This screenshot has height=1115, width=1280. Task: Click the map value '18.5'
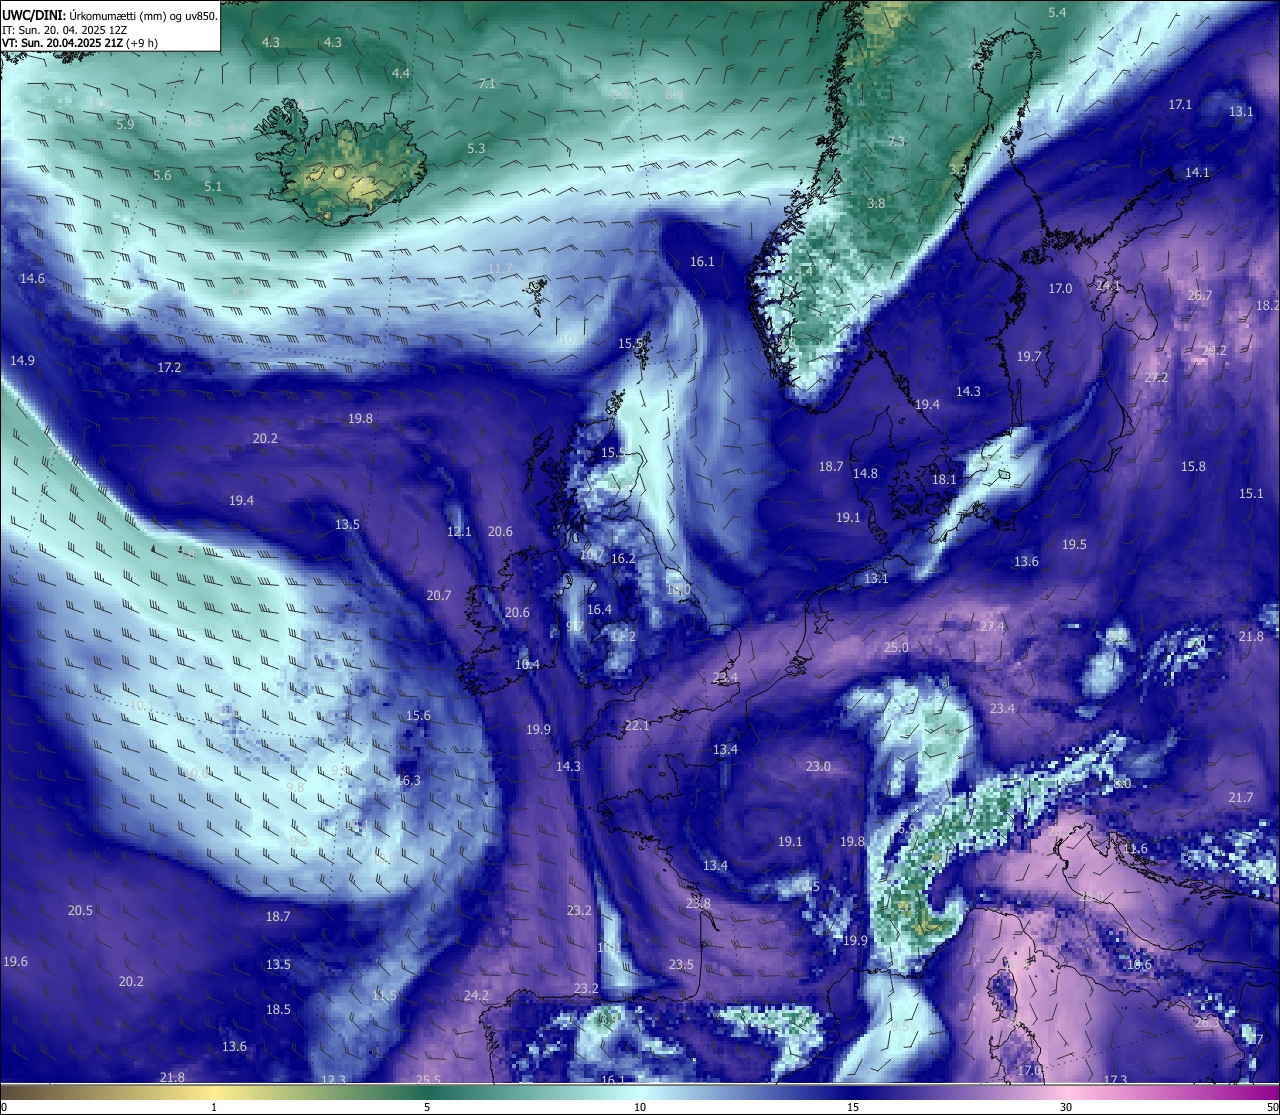coord(278,1010)
